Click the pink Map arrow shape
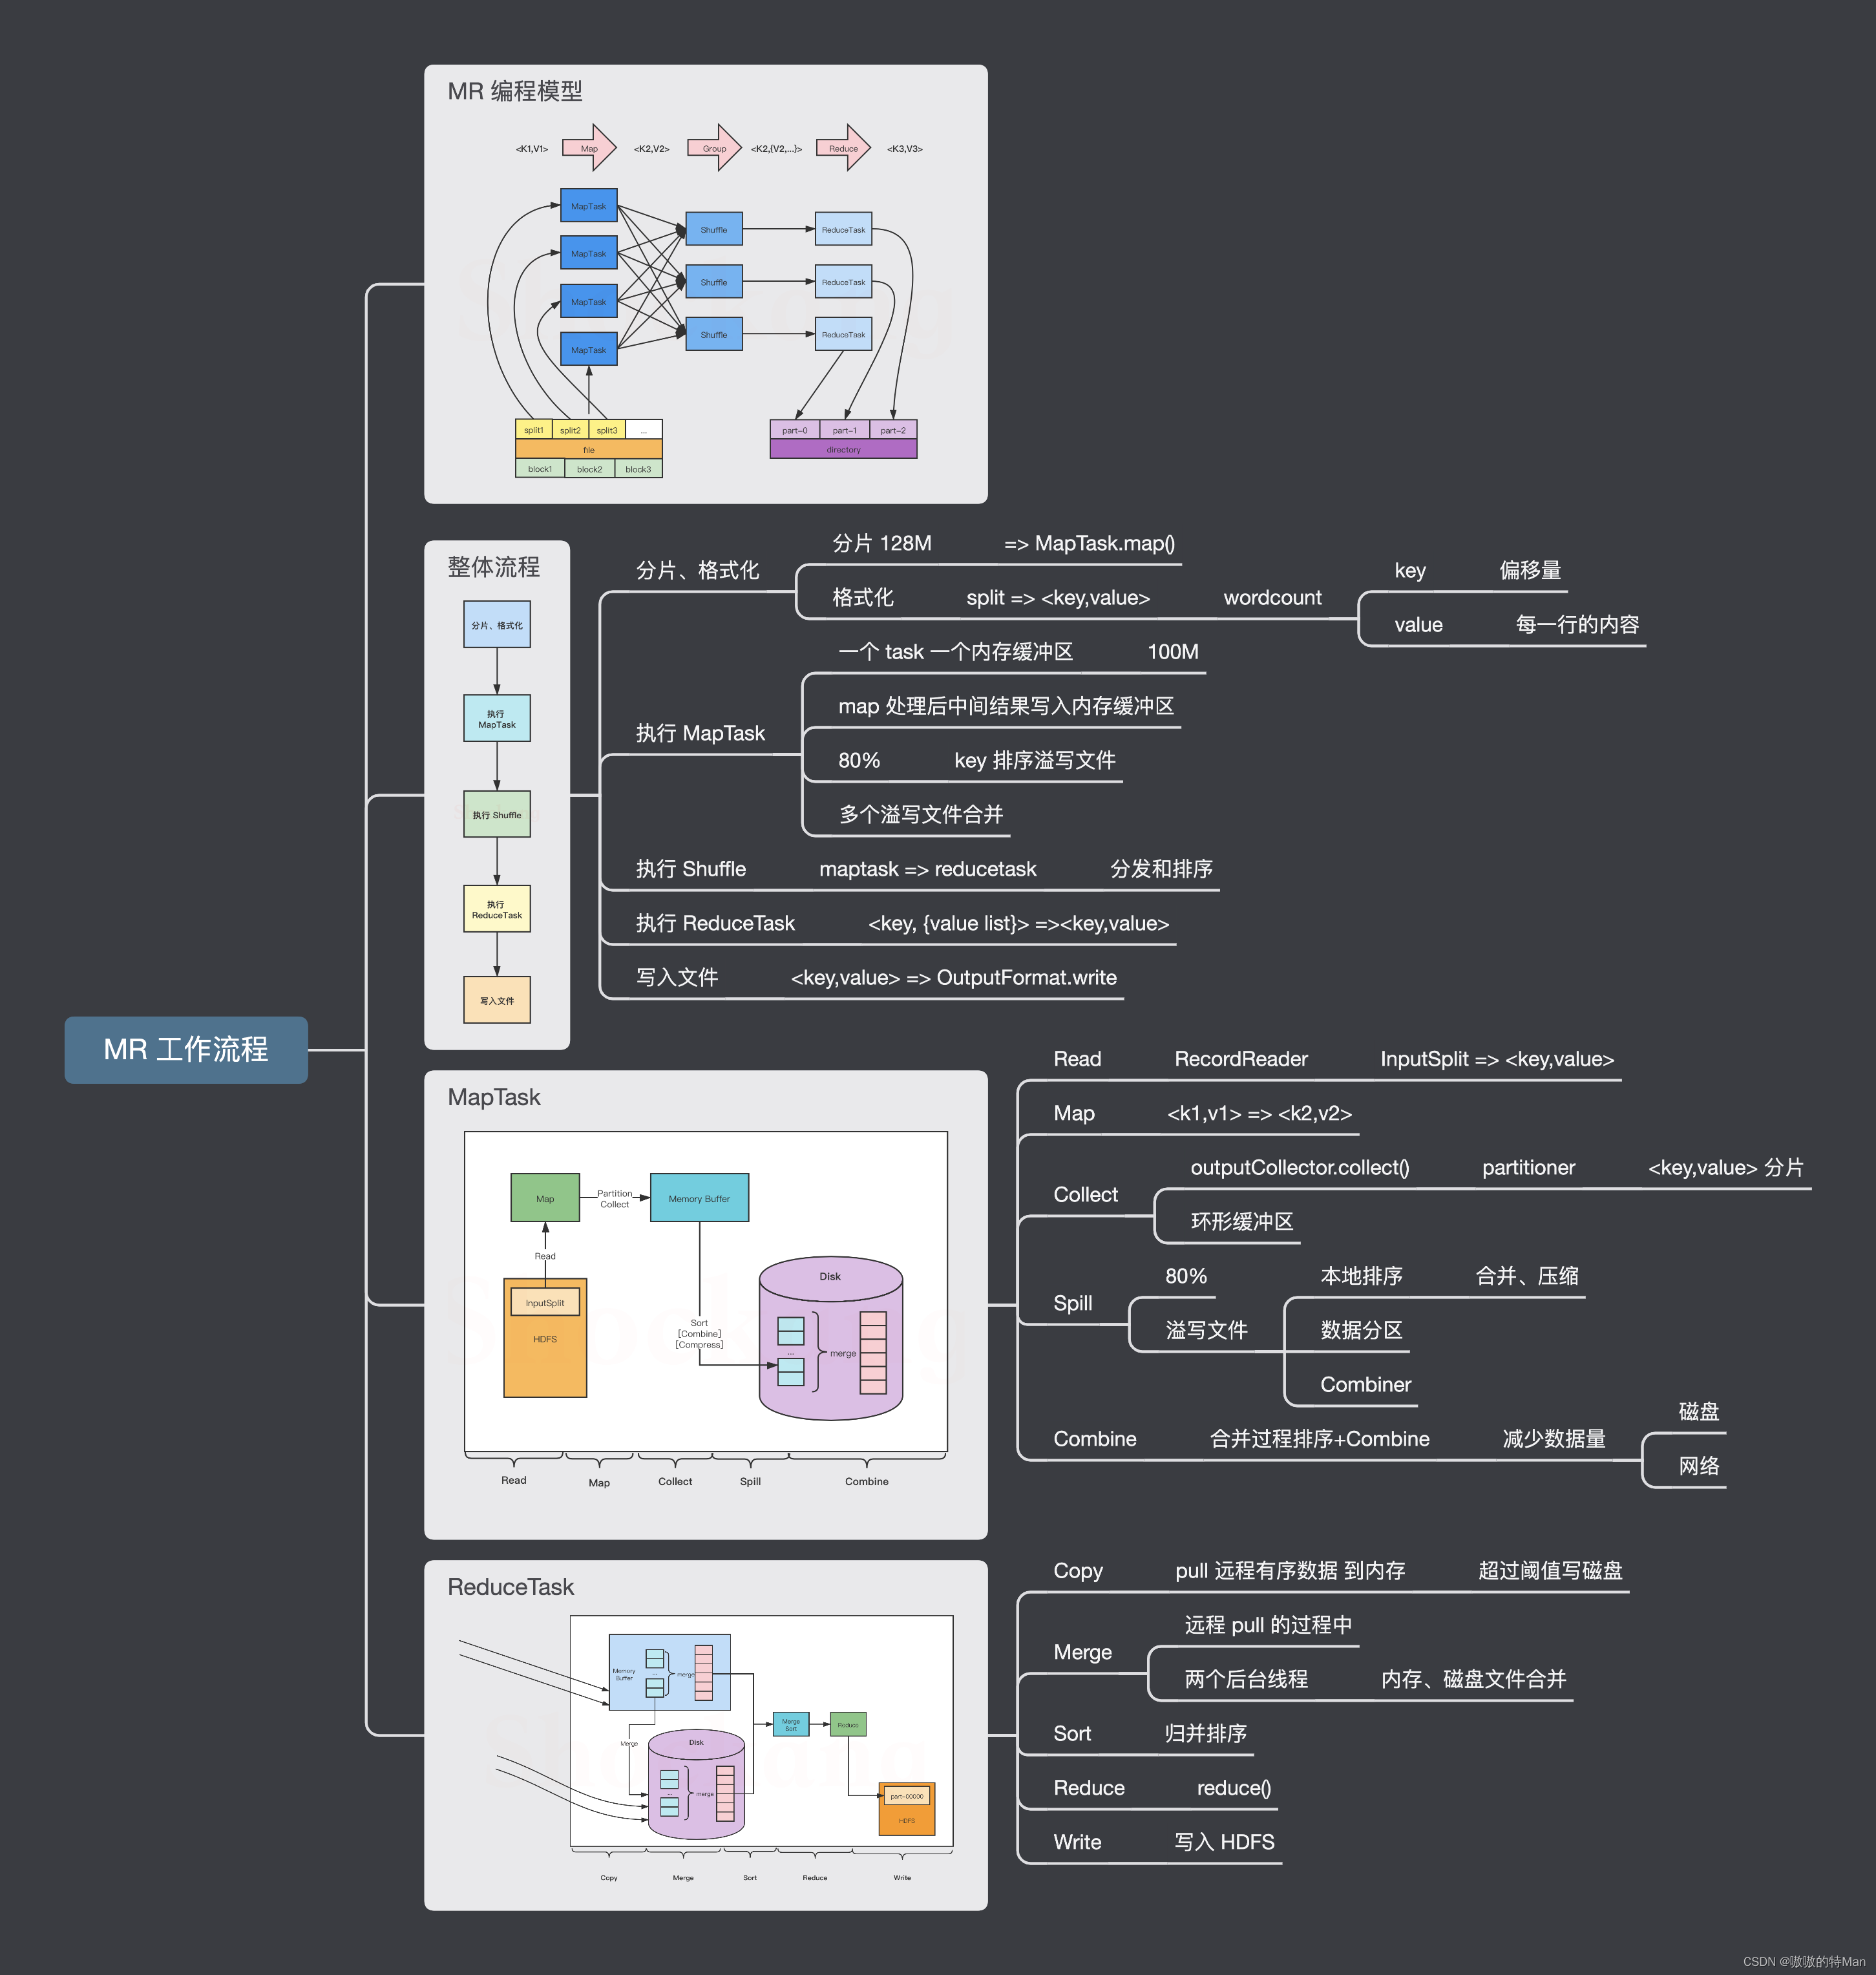 pyautogui.click(x=589, y=148)
